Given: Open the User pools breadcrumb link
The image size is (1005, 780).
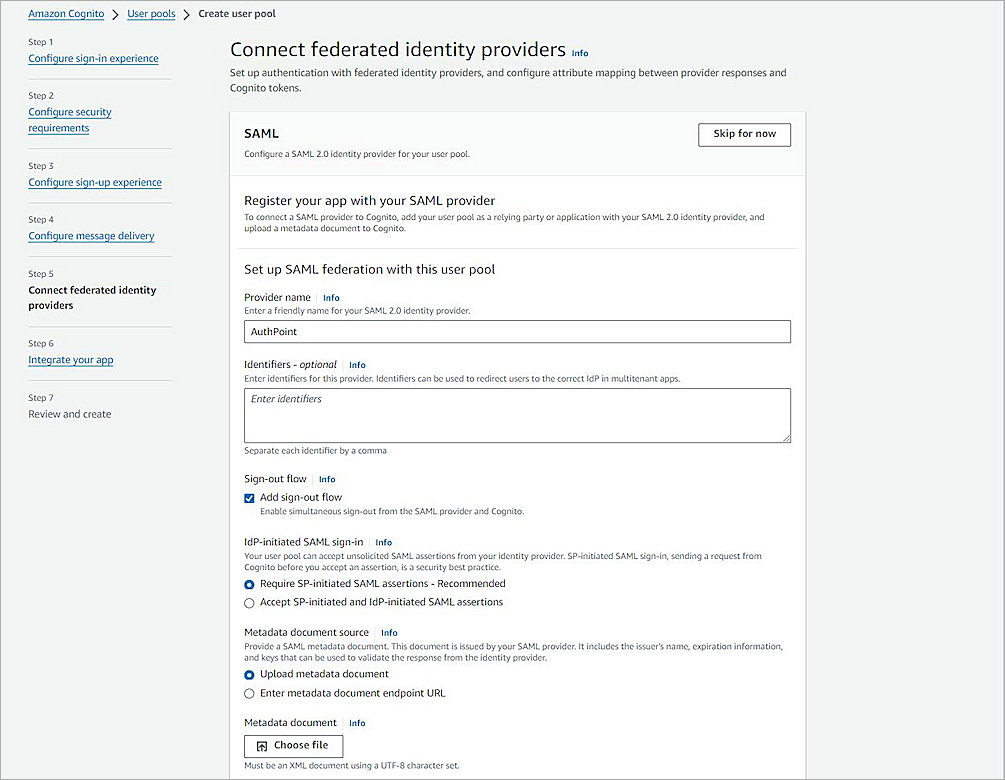Looking at the screenshot, I should click(151, 13).
